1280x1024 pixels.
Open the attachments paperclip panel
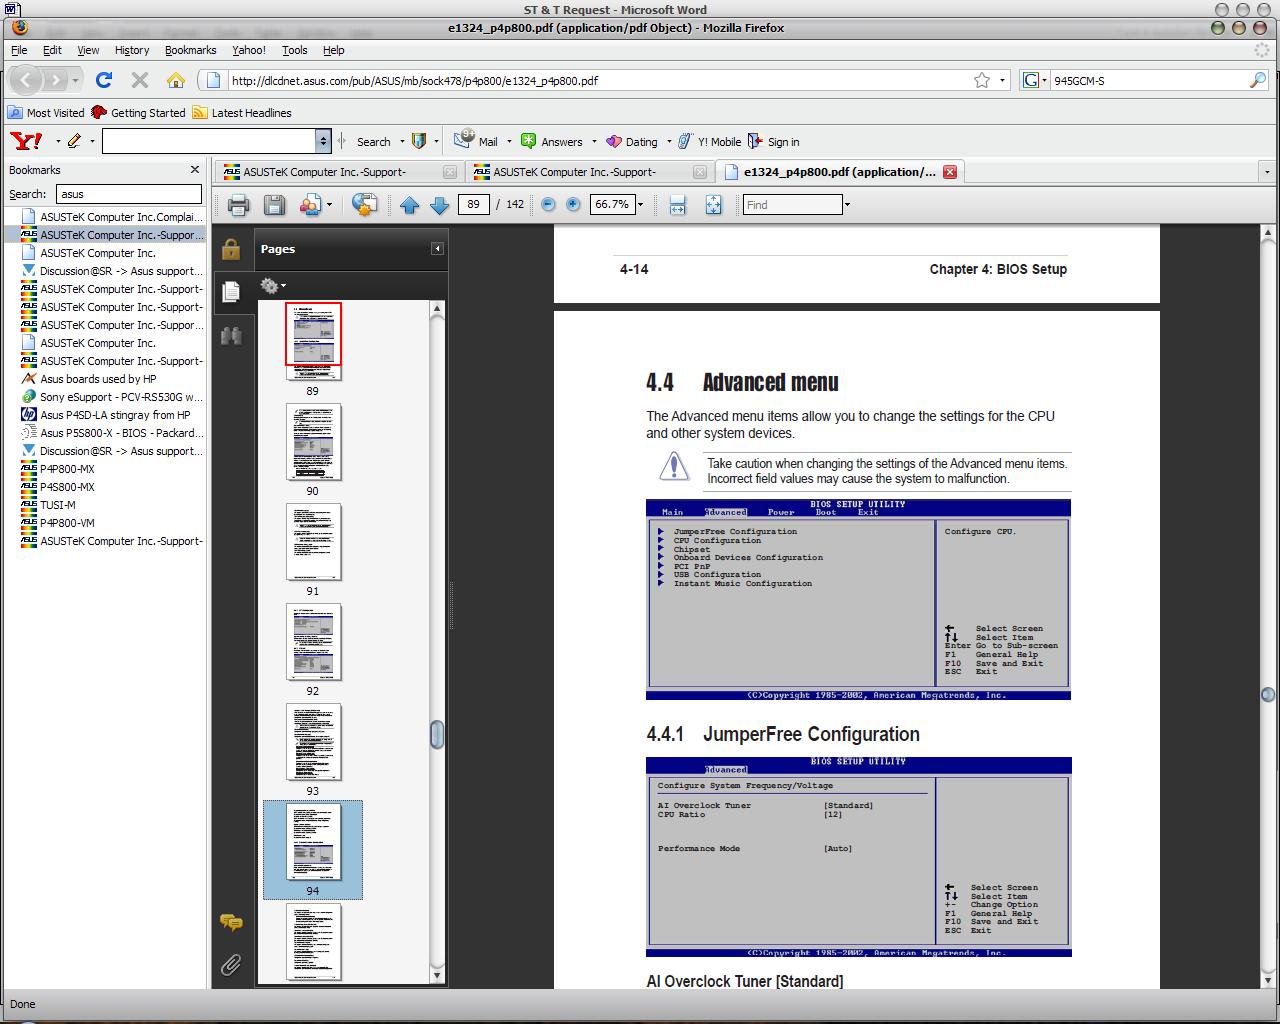tap(231, 965)
